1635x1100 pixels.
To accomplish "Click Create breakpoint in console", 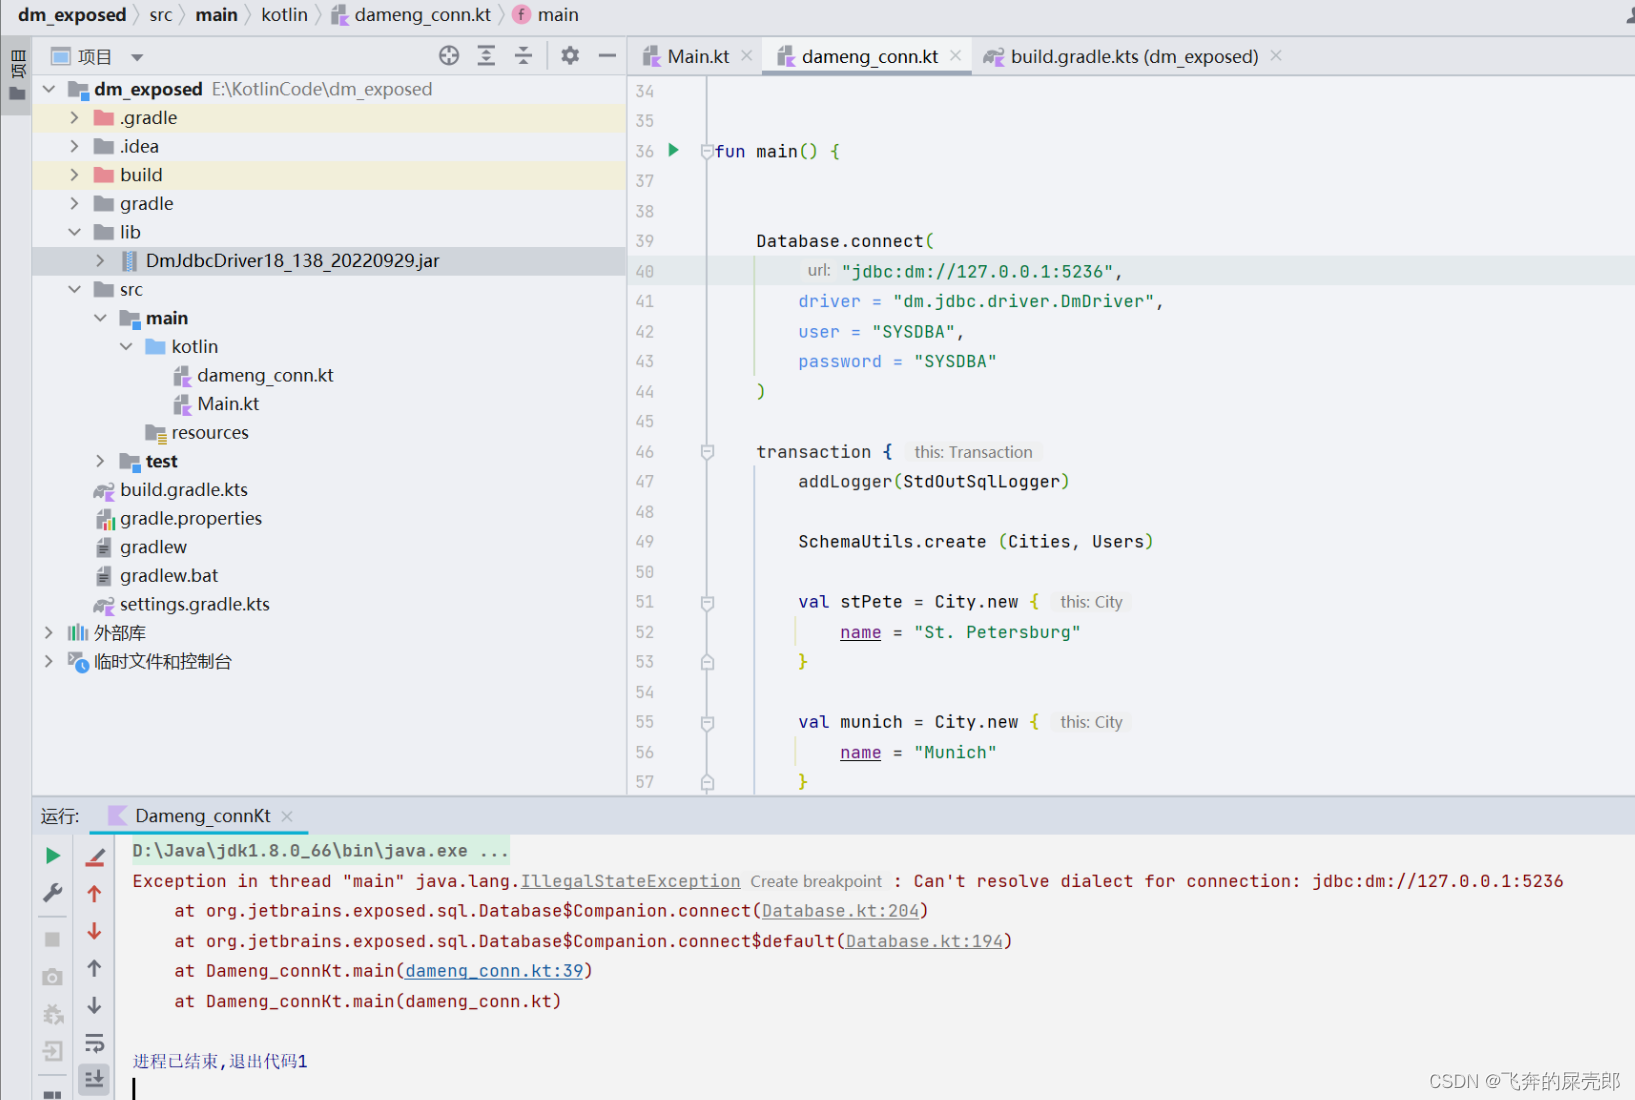I will (x=816, y=881).
